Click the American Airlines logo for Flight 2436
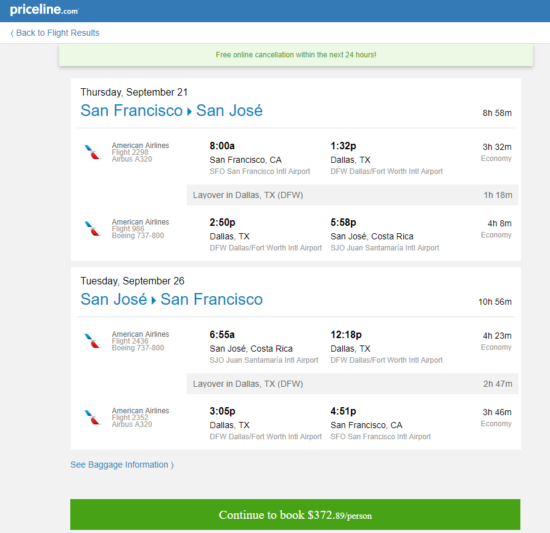 93,341
